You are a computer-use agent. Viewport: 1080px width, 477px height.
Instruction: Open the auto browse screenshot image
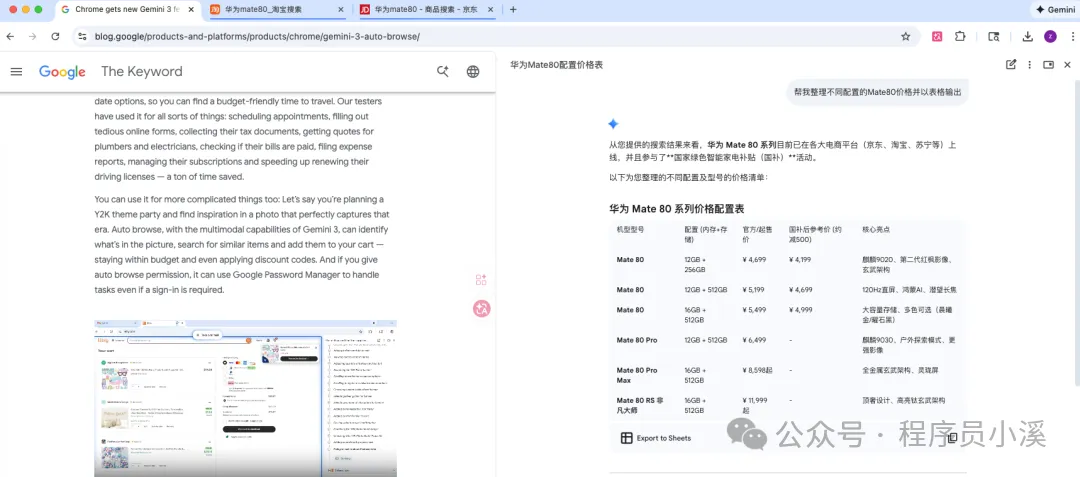point(245,398)
